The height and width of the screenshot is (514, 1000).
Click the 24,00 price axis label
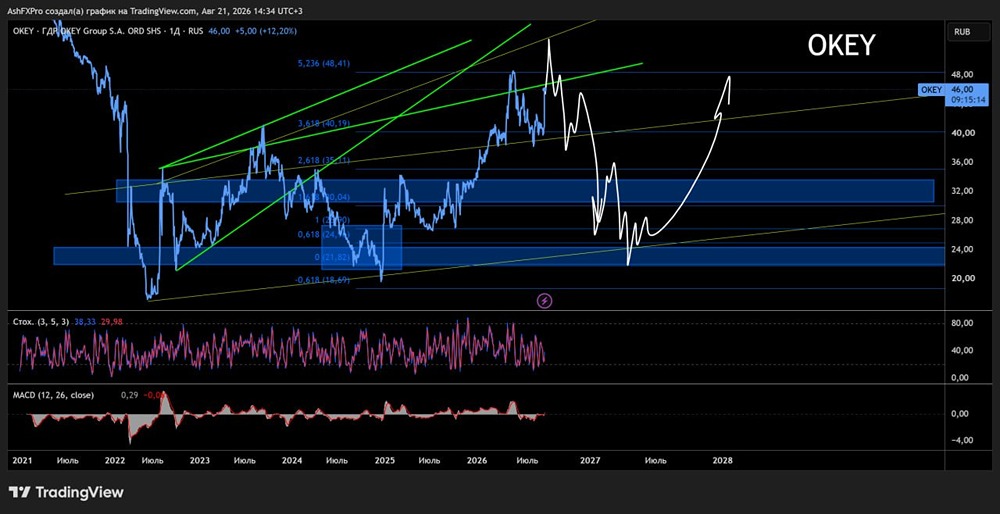pos(961,249)
